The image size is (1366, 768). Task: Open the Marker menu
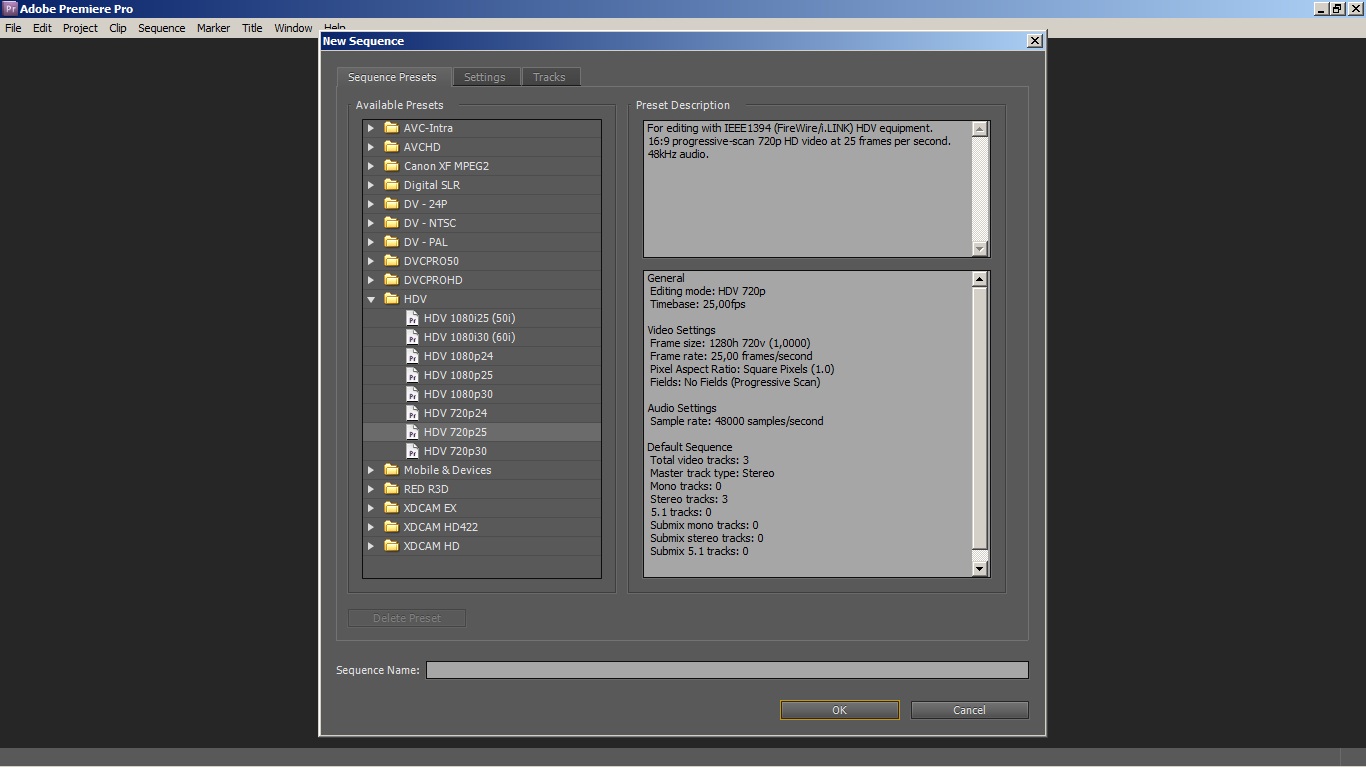(213, 28)
